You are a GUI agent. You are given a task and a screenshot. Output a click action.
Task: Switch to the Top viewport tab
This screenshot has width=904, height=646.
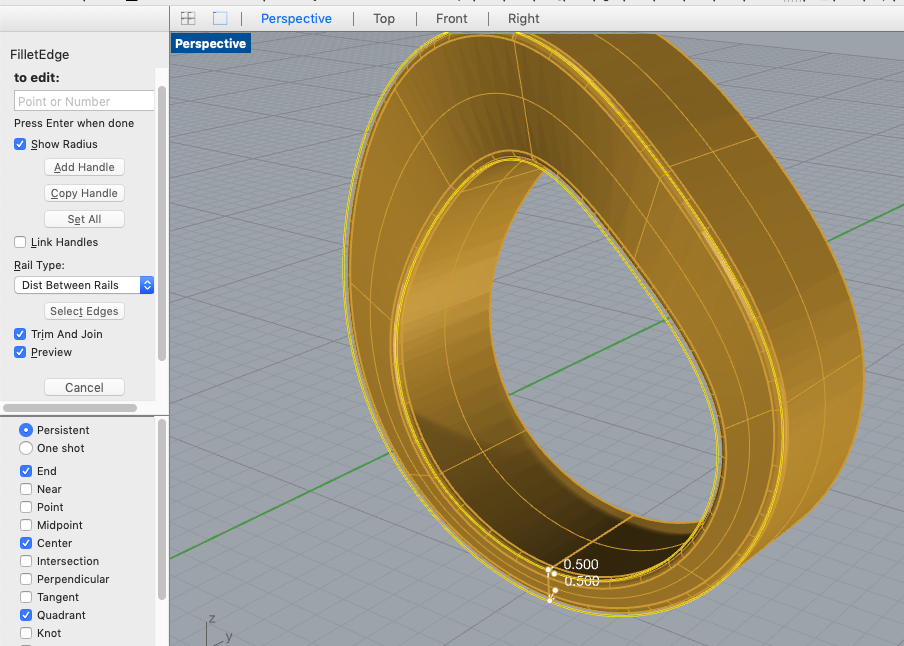(384, 18)
